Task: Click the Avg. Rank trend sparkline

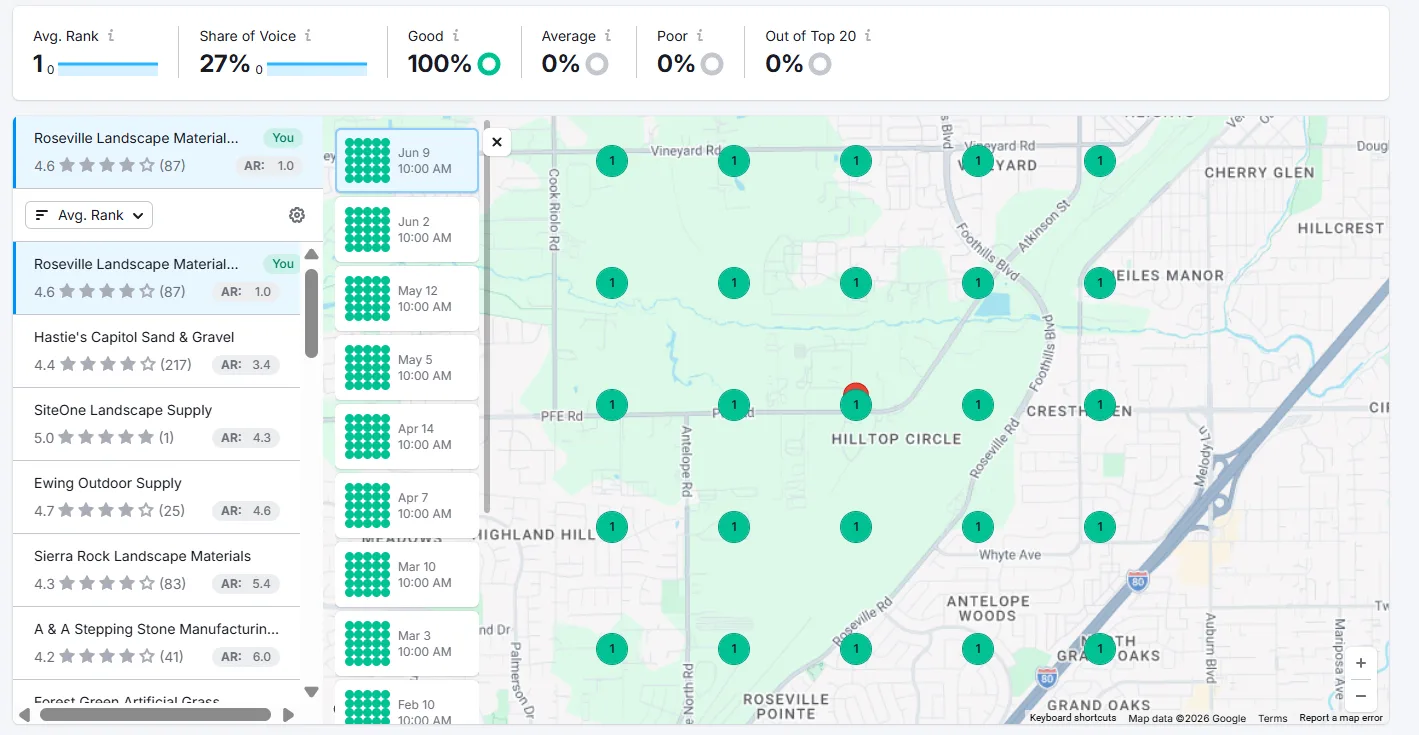Action: [x=108, y=67]
